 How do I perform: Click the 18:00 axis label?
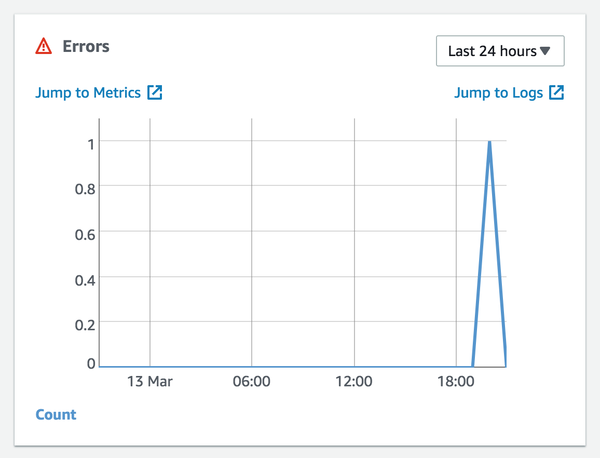click(456, 381)
